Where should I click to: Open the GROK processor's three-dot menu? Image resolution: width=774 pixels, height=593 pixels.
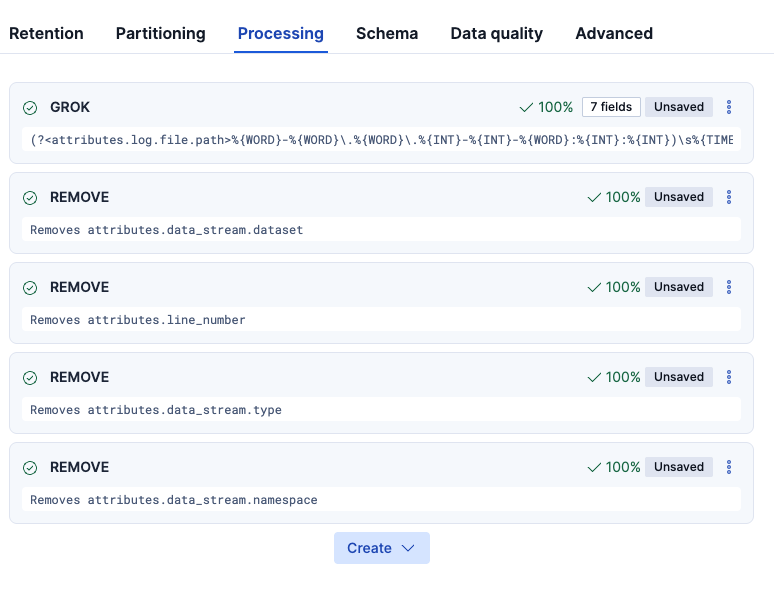click(x=729, y=107)
